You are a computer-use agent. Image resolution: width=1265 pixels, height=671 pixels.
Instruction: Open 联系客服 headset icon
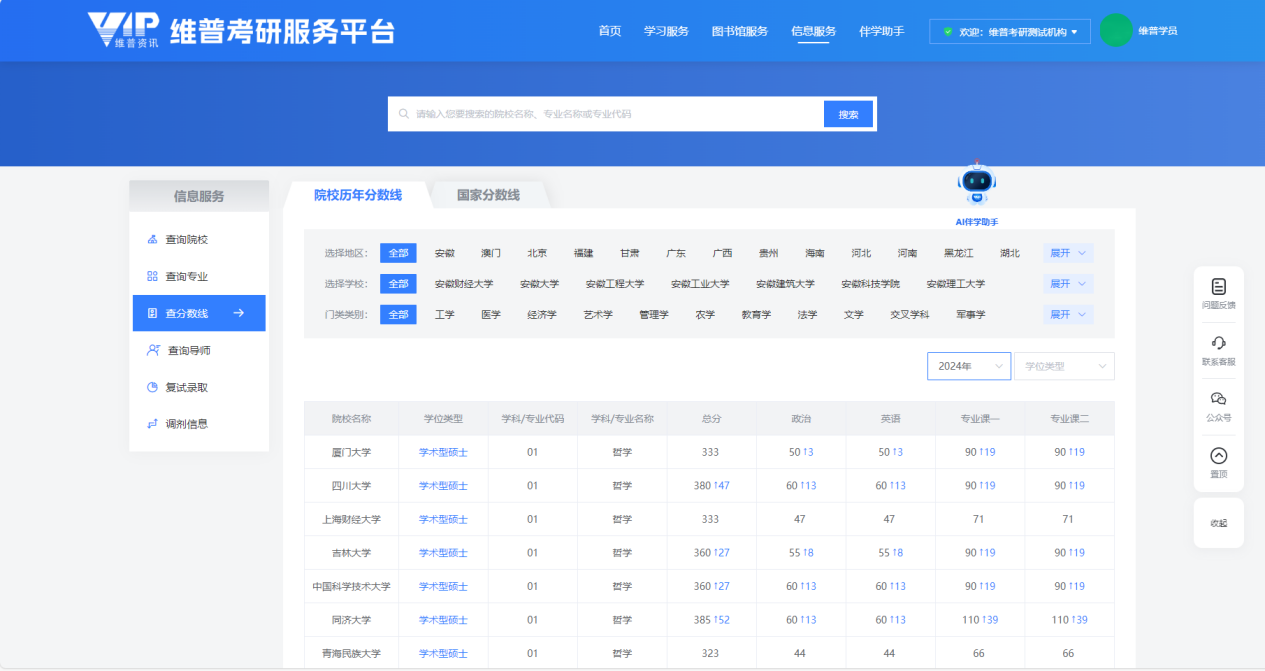[x=1218, y=343]
